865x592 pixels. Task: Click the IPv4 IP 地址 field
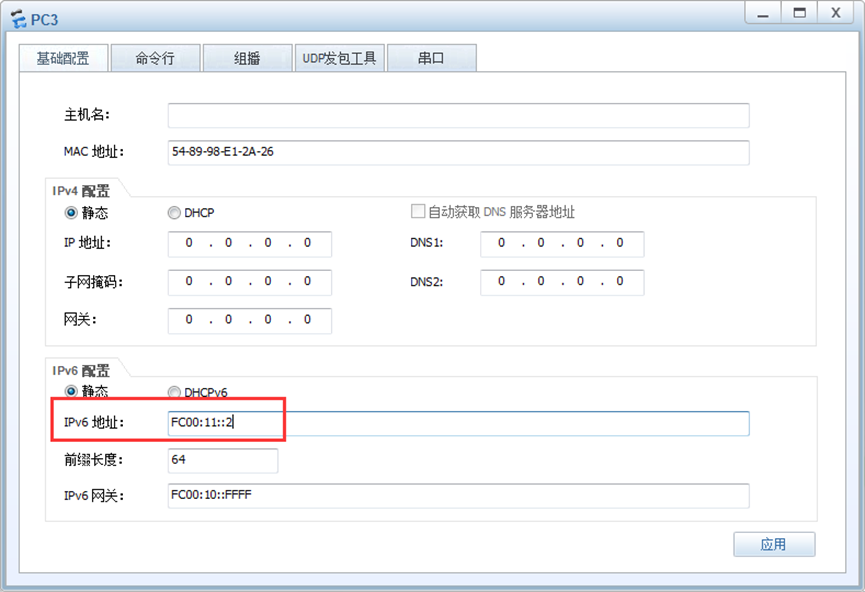coord(250,244)
